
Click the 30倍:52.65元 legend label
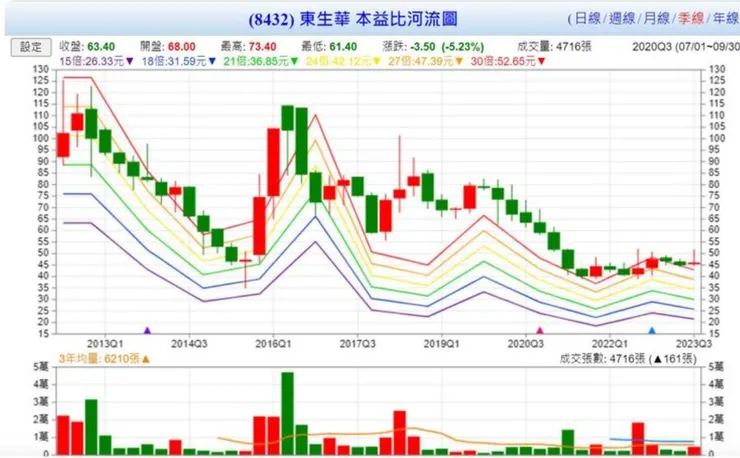pos(504,61)
